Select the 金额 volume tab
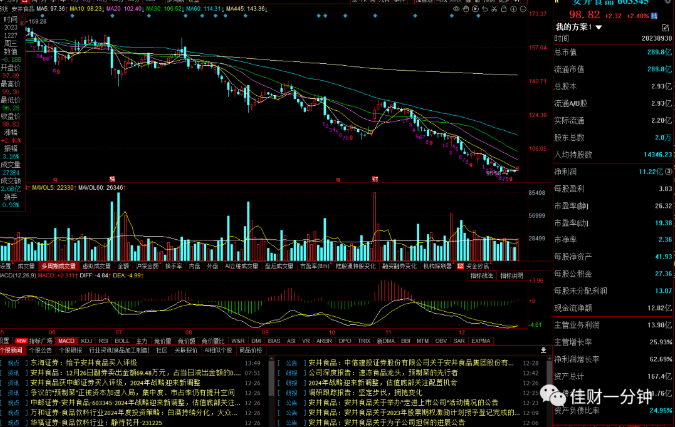Screen dimensions: 676x427 [x=123, y=266]
